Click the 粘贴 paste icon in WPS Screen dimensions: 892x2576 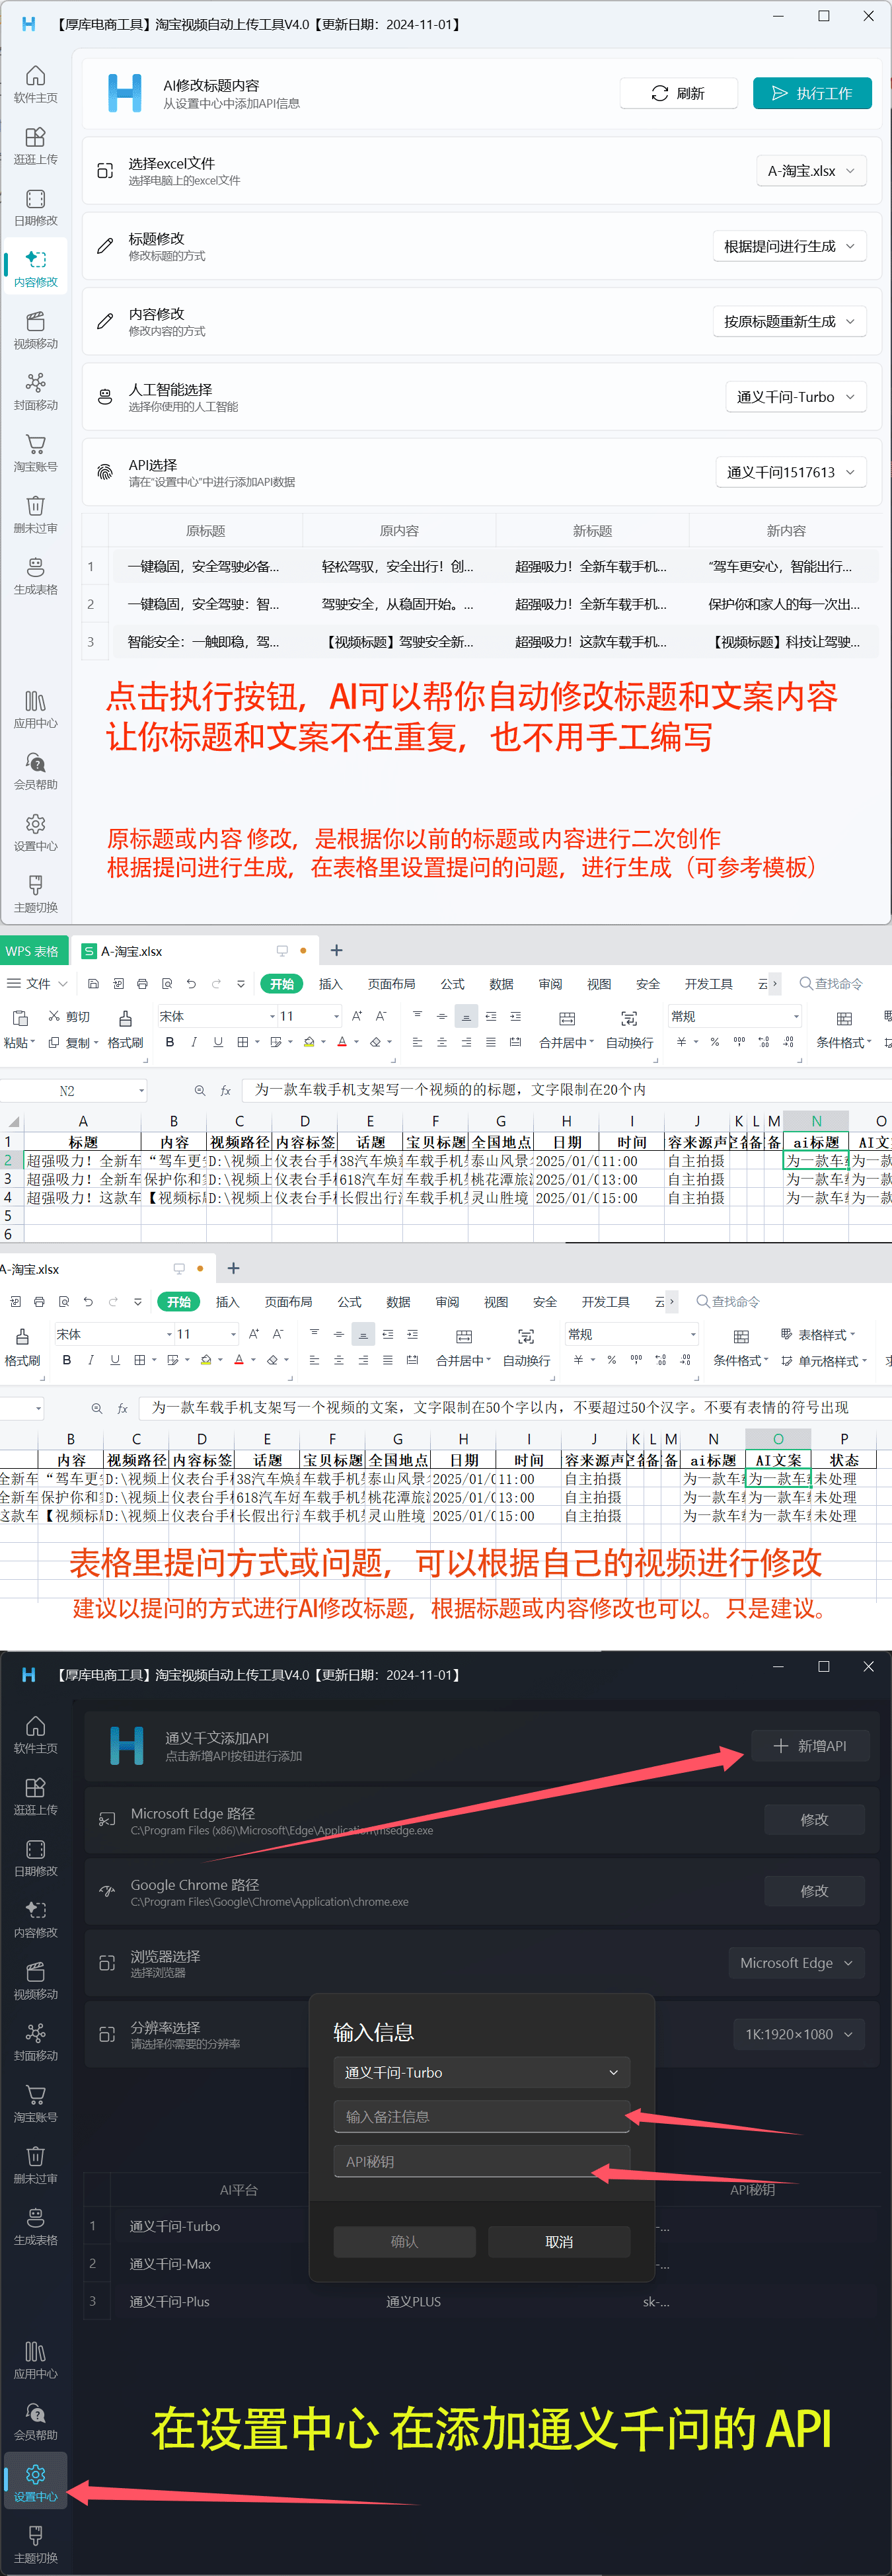19,1018
